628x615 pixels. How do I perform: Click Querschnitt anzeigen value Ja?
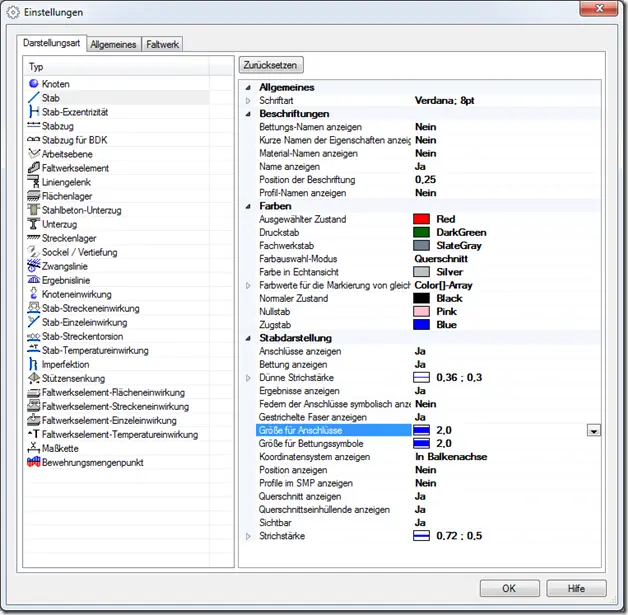point(420,496)
